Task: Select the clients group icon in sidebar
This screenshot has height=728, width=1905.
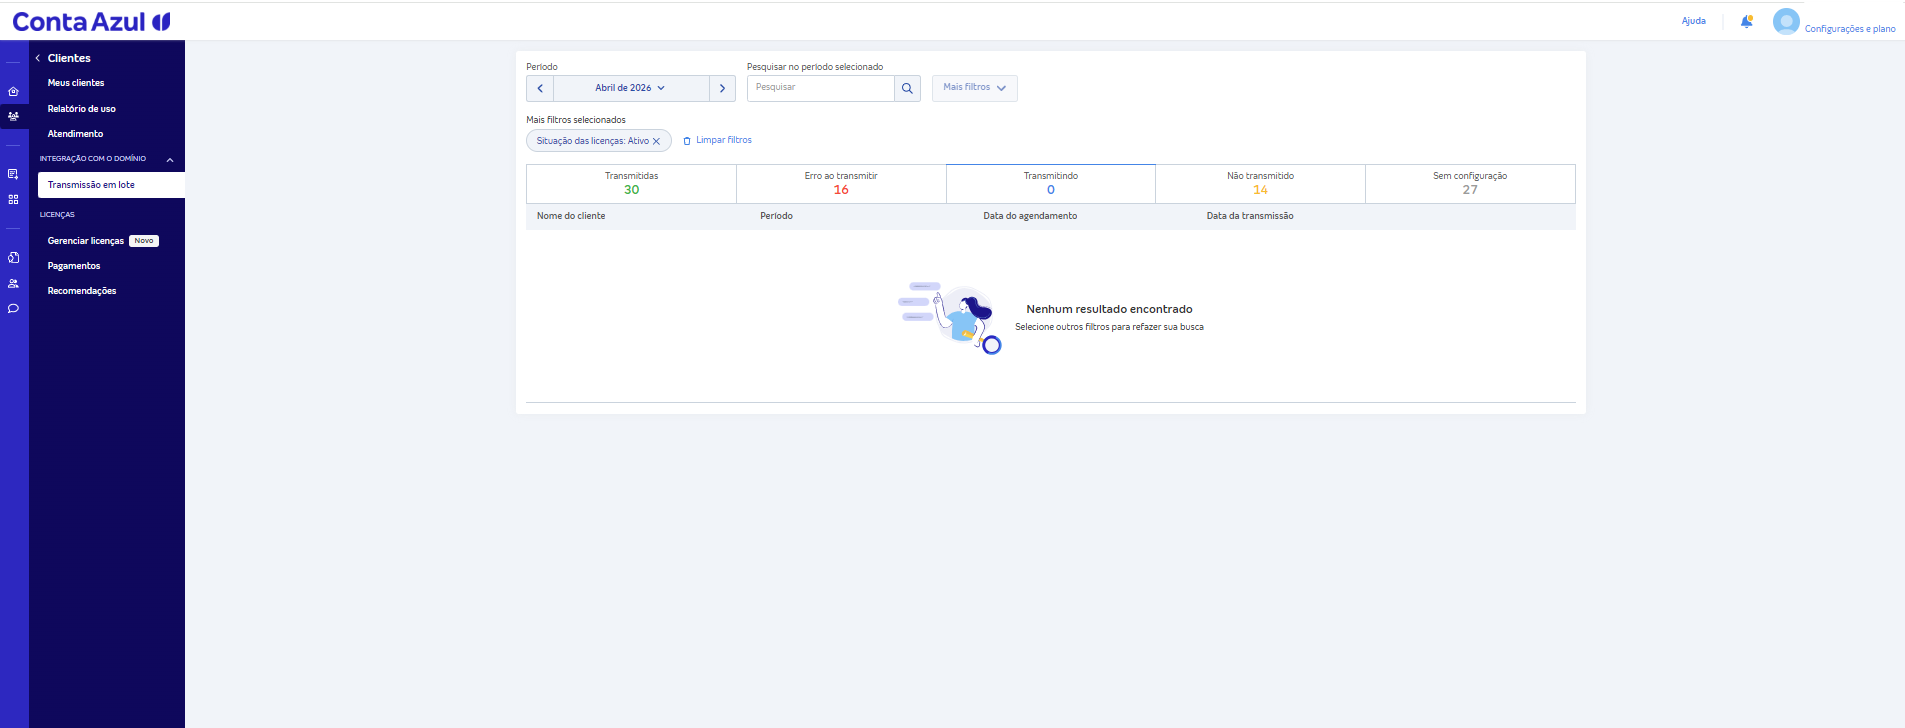Action: [13, 116]
